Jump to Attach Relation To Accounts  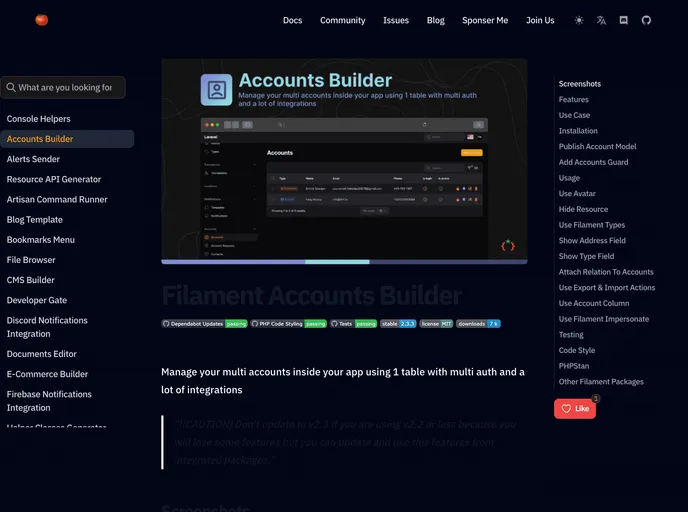coord(606,272)
